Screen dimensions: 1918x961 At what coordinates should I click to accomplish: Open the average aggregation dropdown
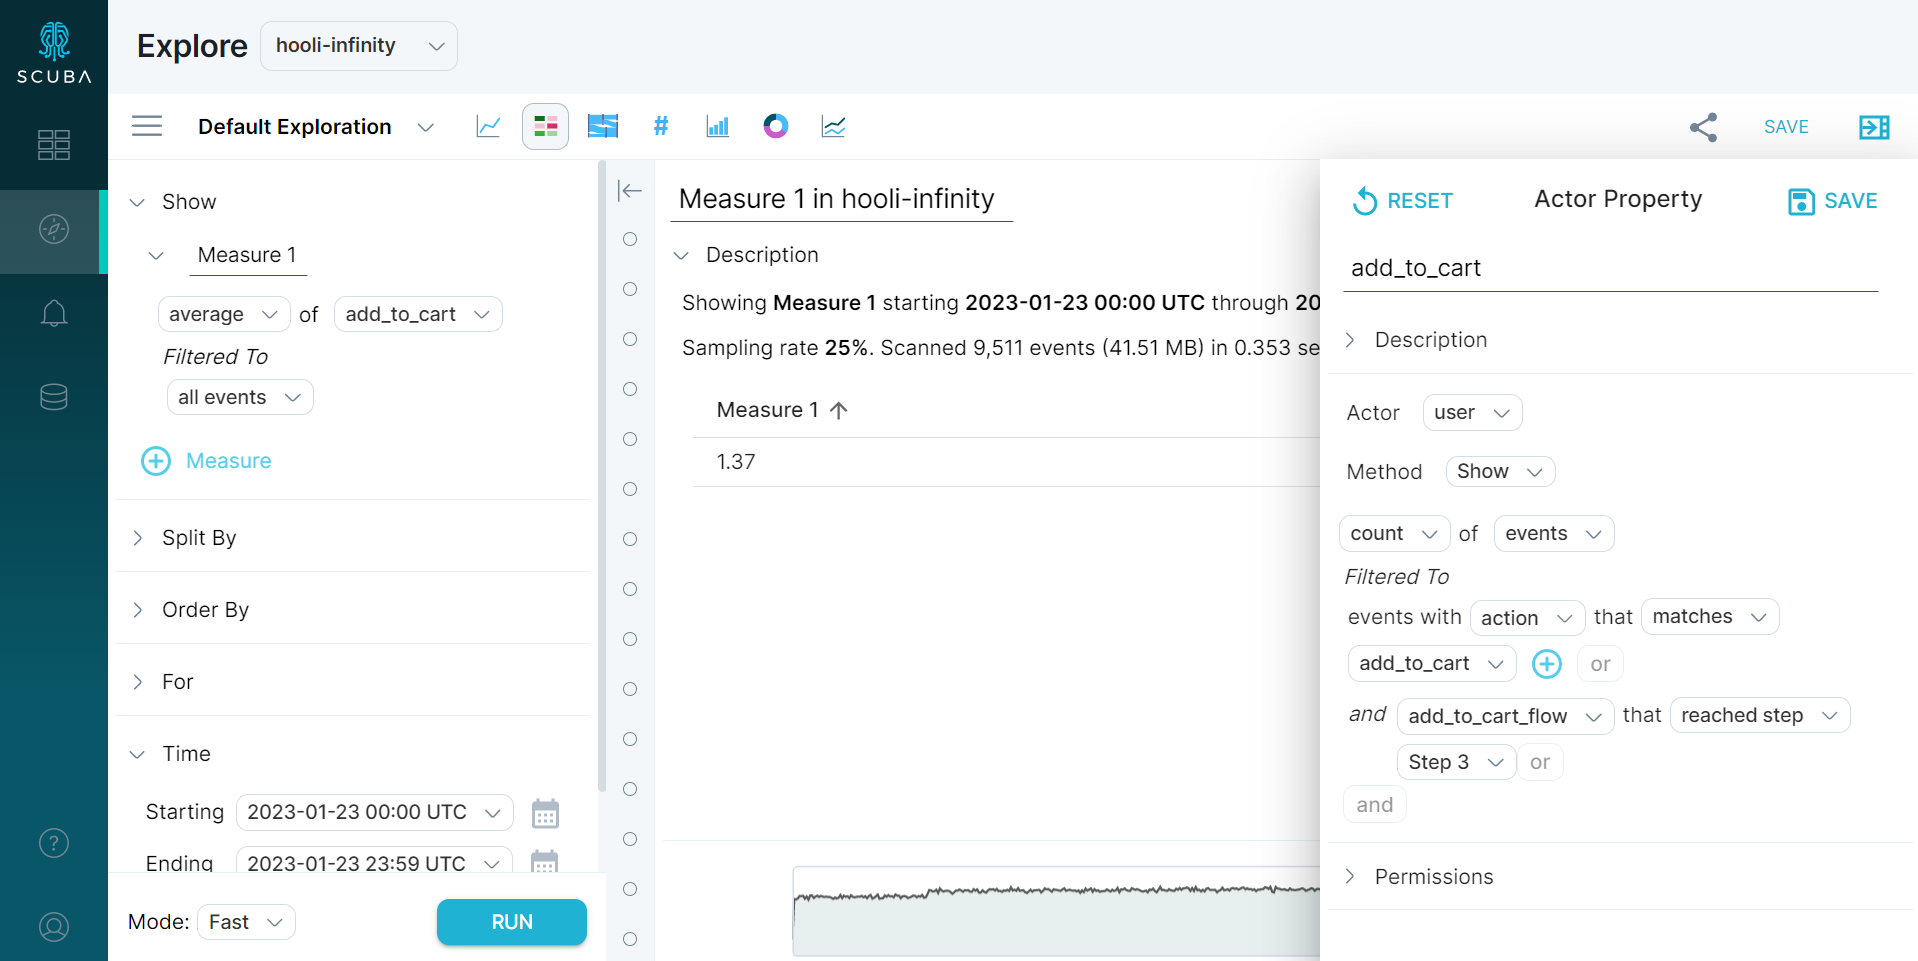point(224,314)
